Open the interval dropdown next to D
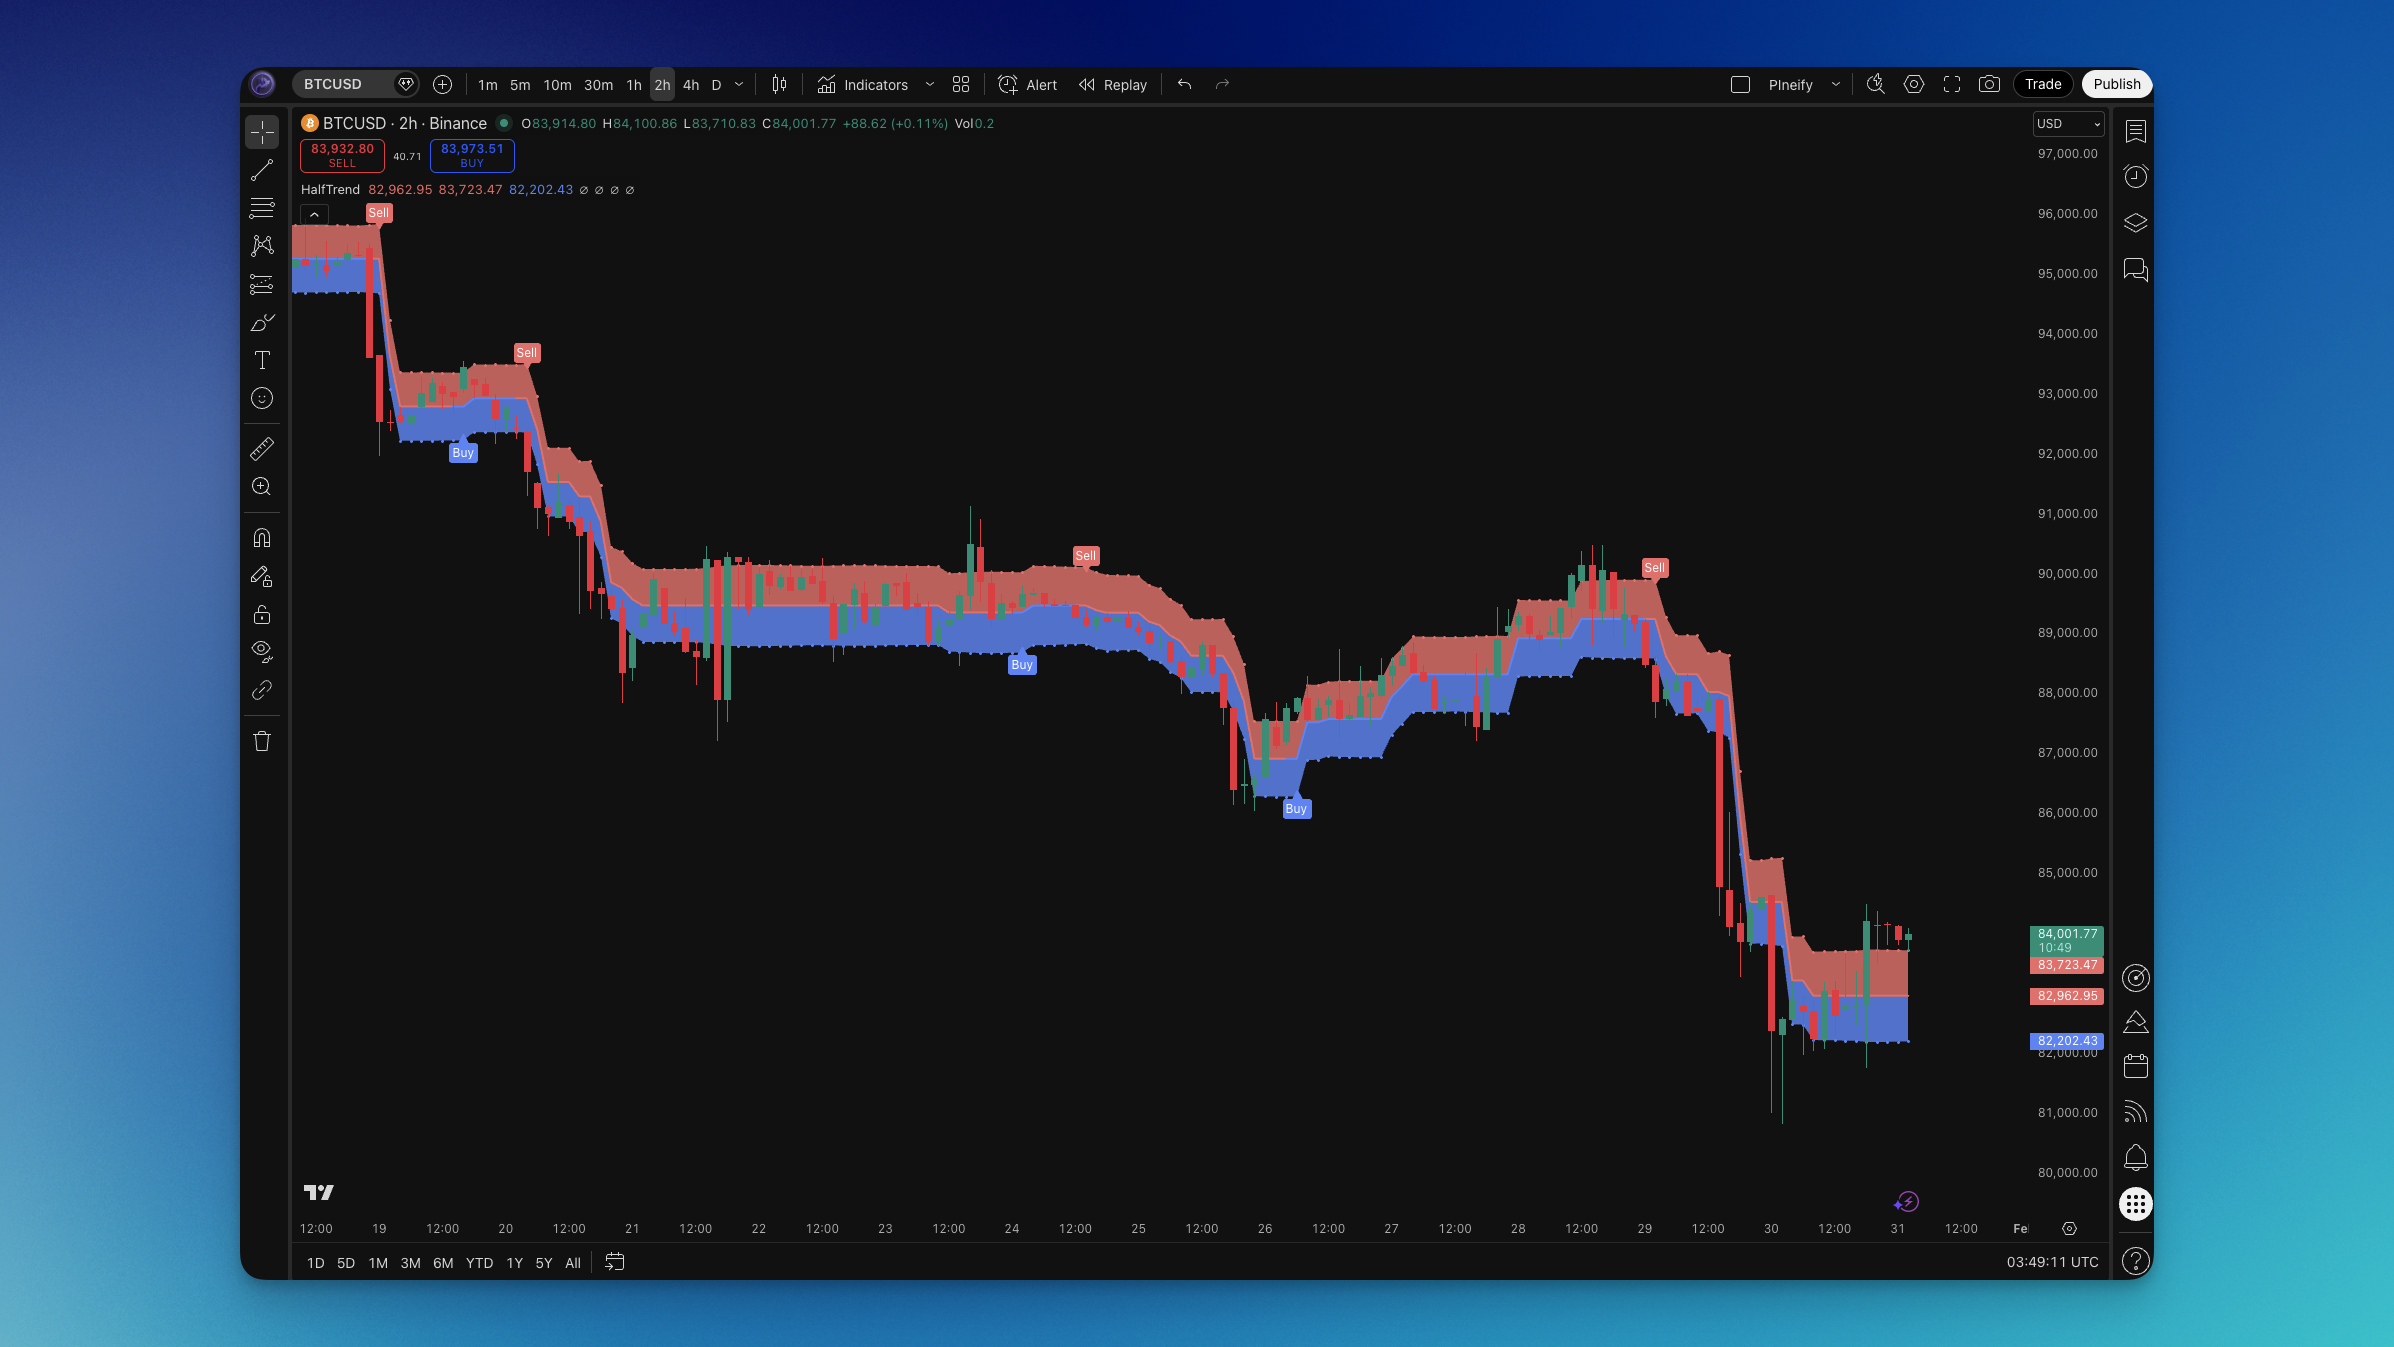2394x1347 pixels. click(x=738, y=84)
